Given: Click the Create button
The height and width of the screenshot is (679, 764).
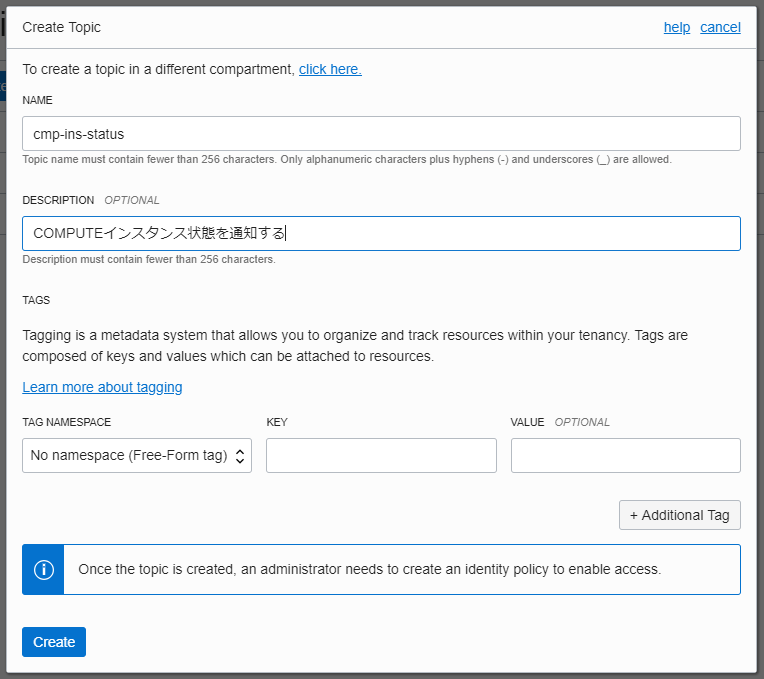Looking at the screenshot, I should click(54, 642).
